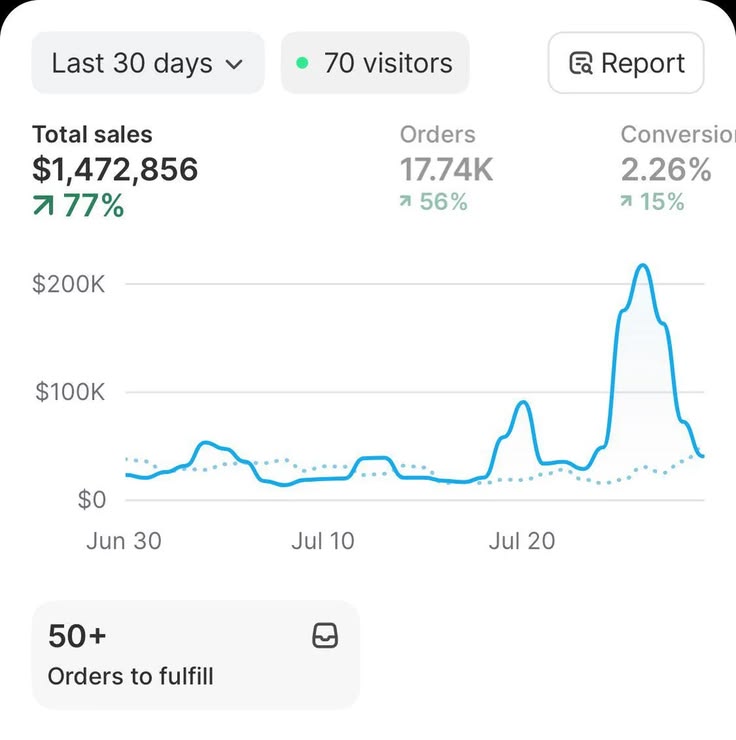Click the Orders 56% increase arrow

click(405, 202)
